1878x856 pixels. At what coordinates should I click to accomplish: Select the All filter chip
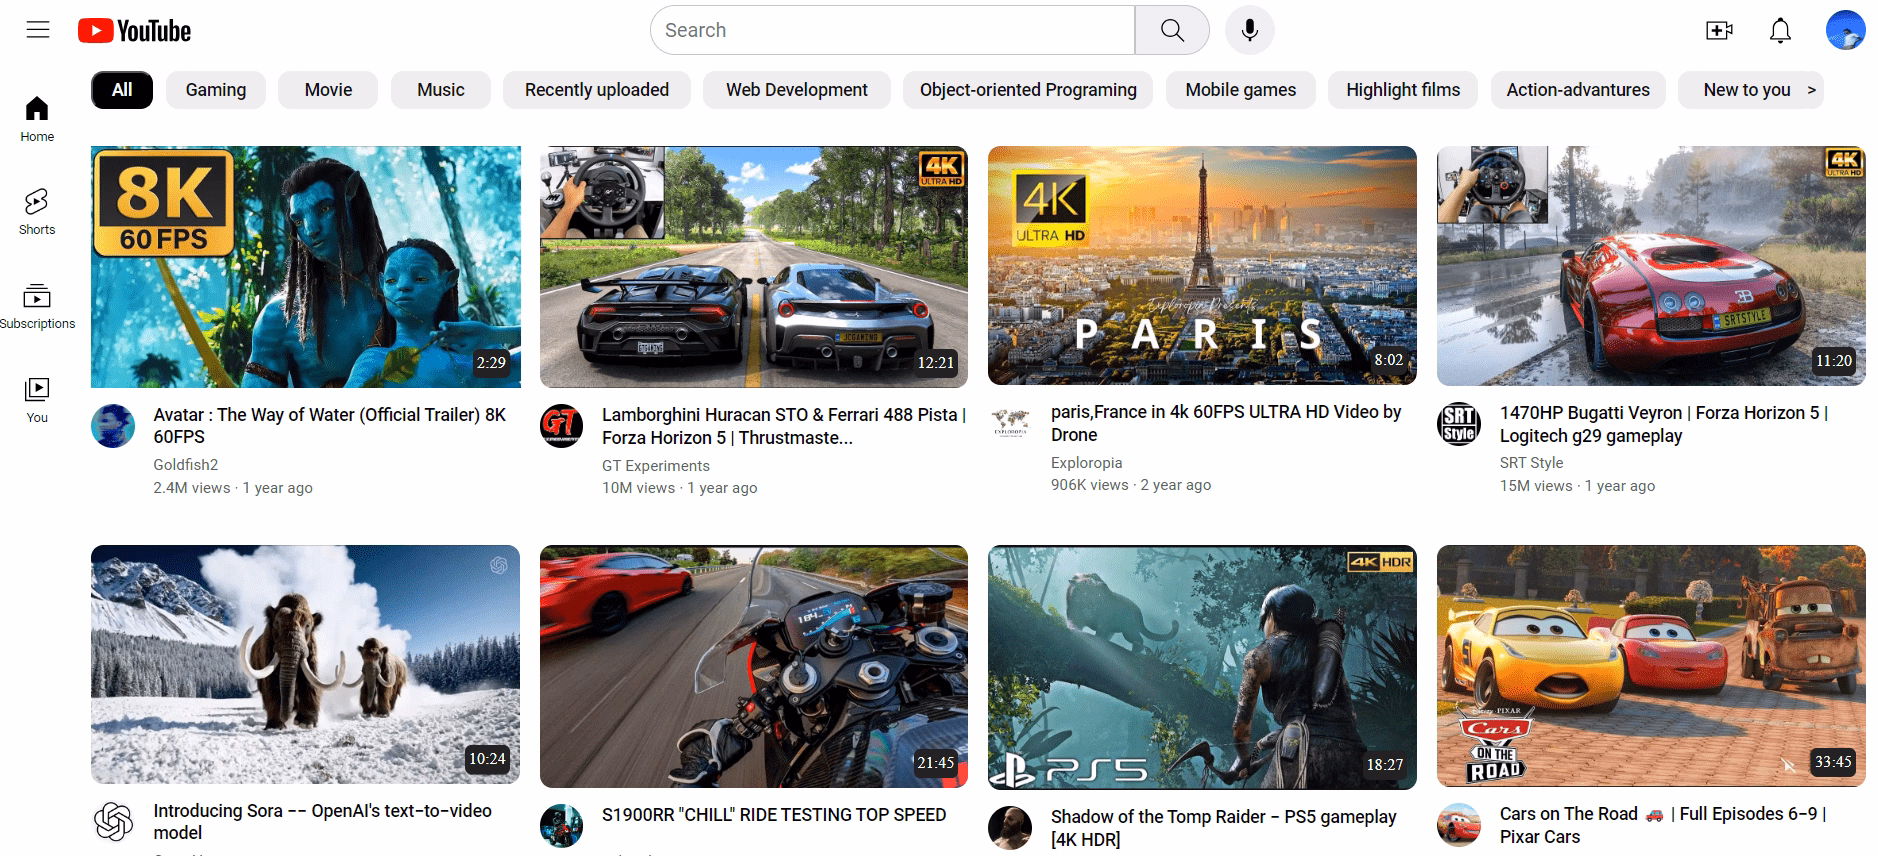coord(122,90)
